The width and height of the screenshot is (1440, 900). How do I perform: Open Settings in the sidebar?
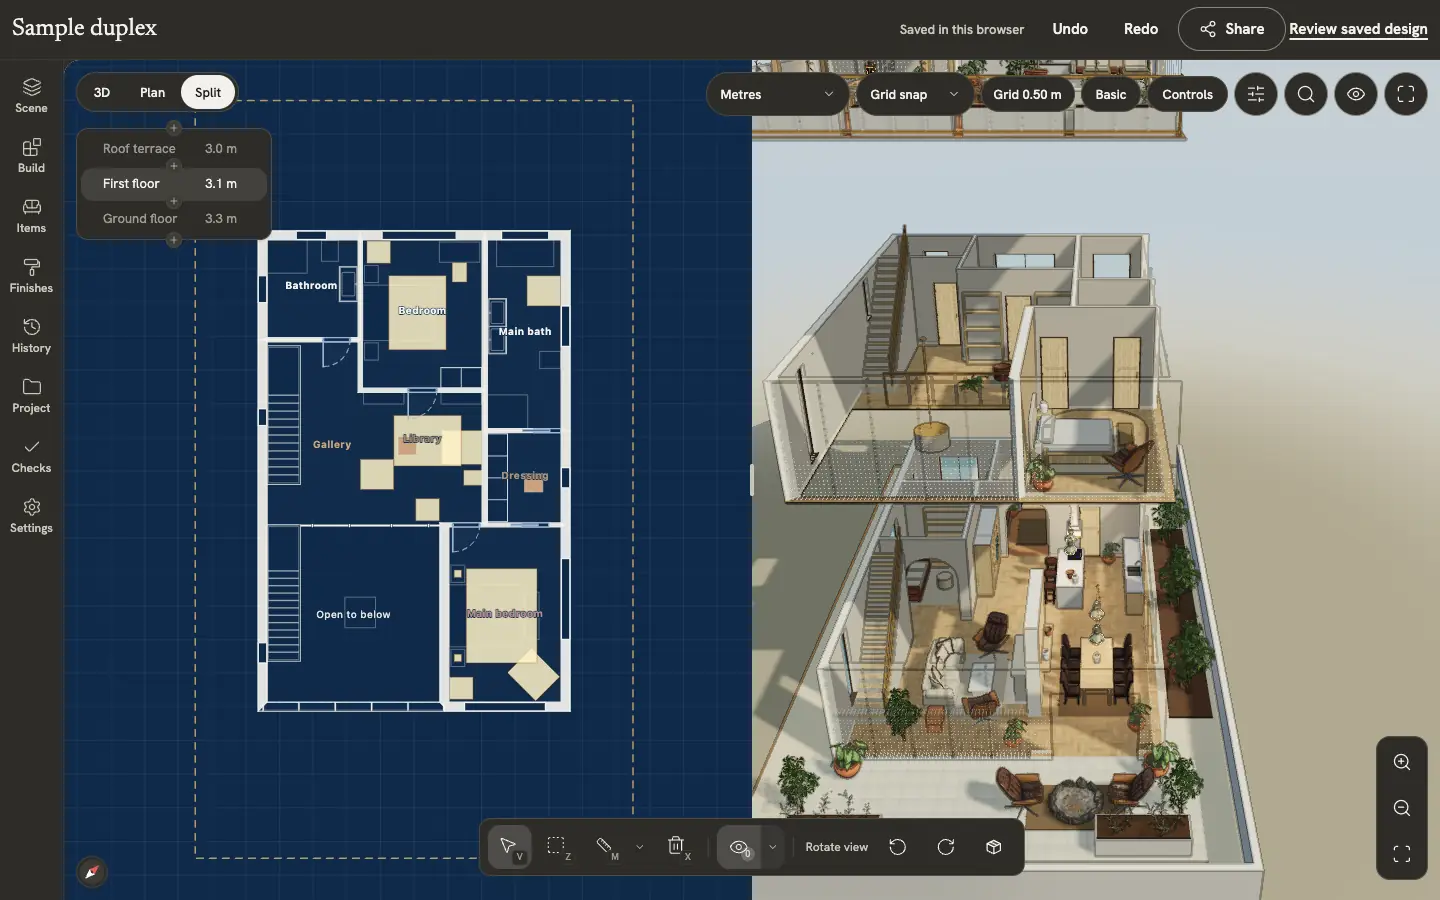click(31, 516)
